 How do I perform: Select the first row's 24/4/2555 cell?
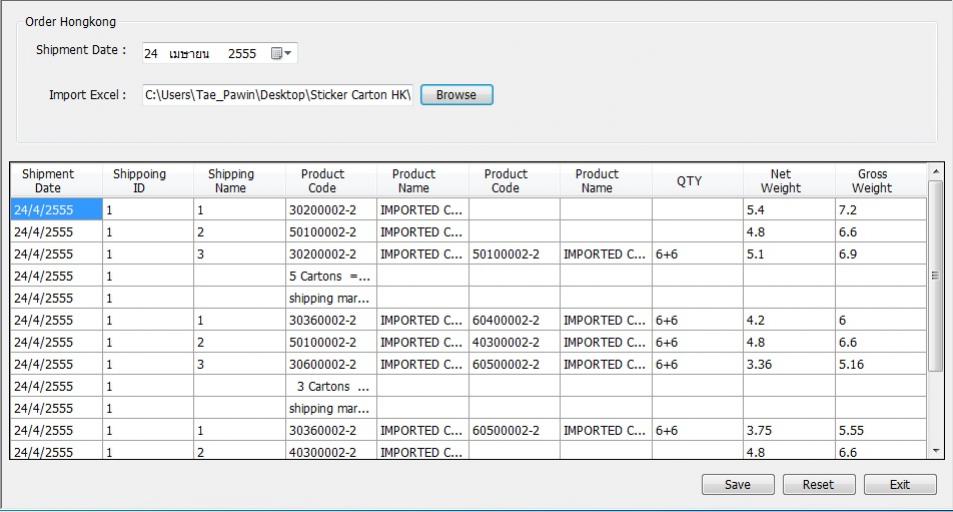pyautogui.click(x=55, y=210)
